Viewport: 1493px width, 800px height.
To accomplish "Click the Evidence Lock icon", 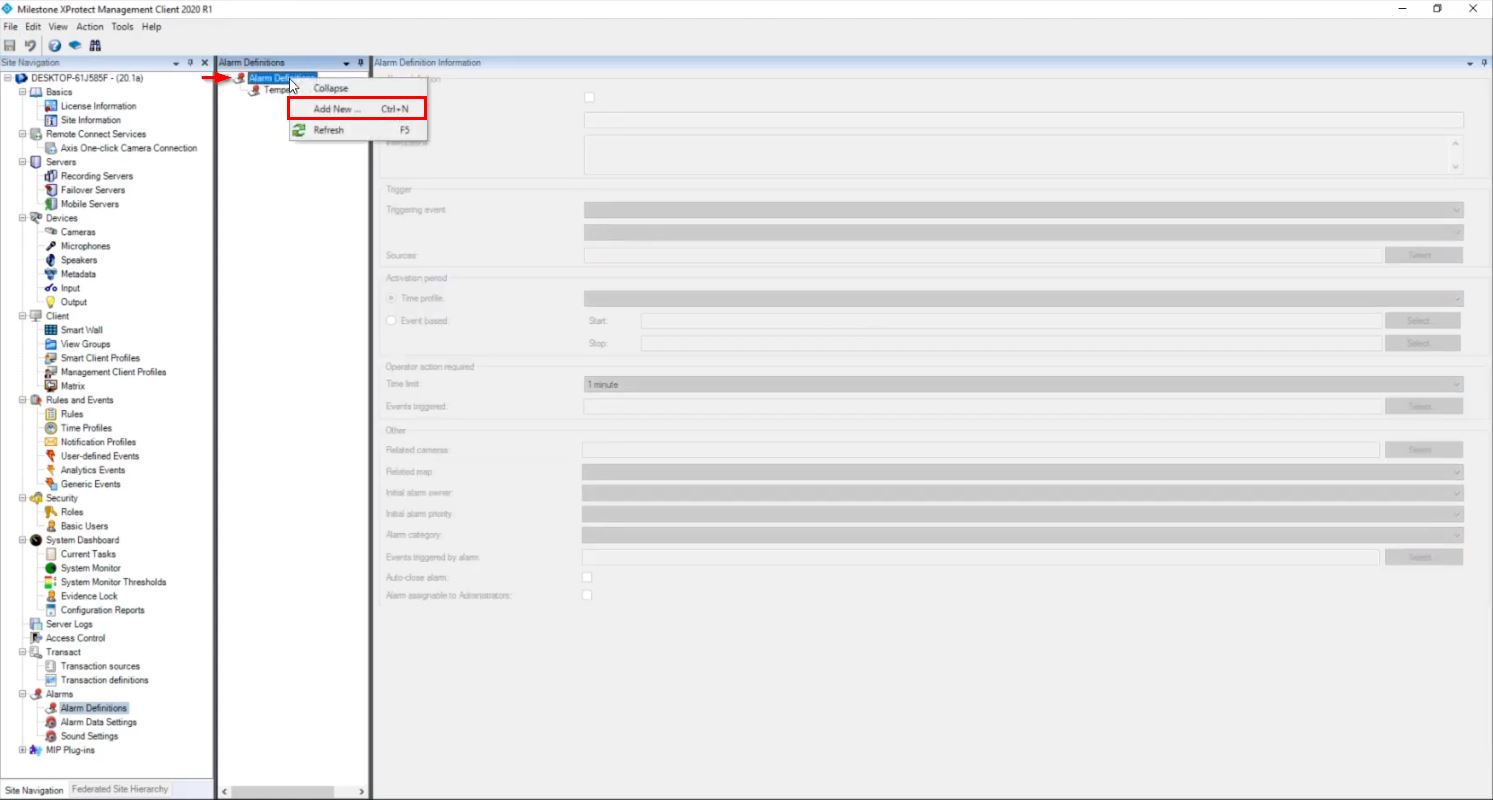I will tap(51, 596).
